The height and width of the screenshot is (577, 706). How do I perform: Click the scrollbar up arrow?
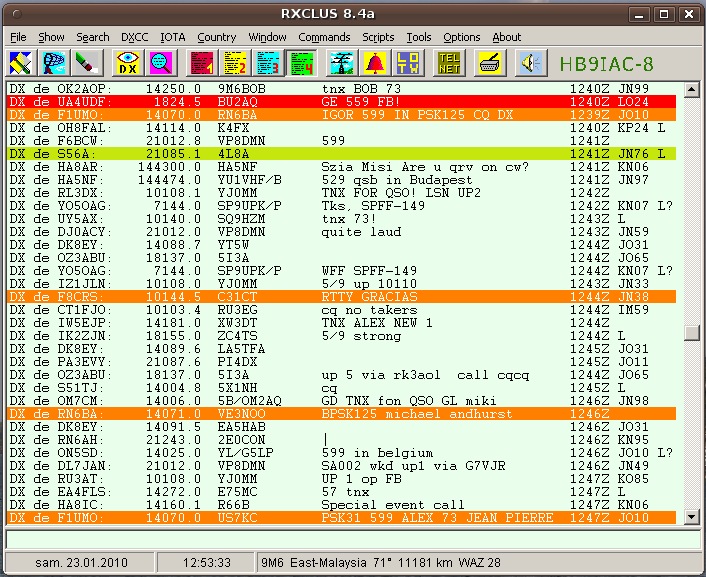pos(691,90)
